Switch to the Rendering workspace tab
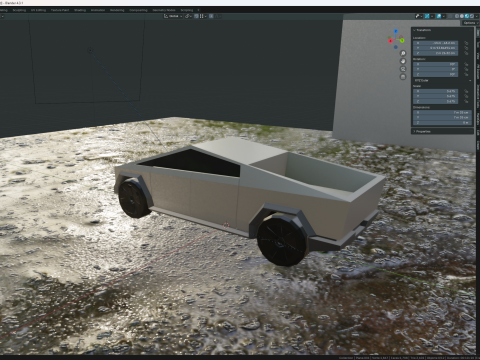Viewport: 480px width, 360px height. [x=117, y=10]
